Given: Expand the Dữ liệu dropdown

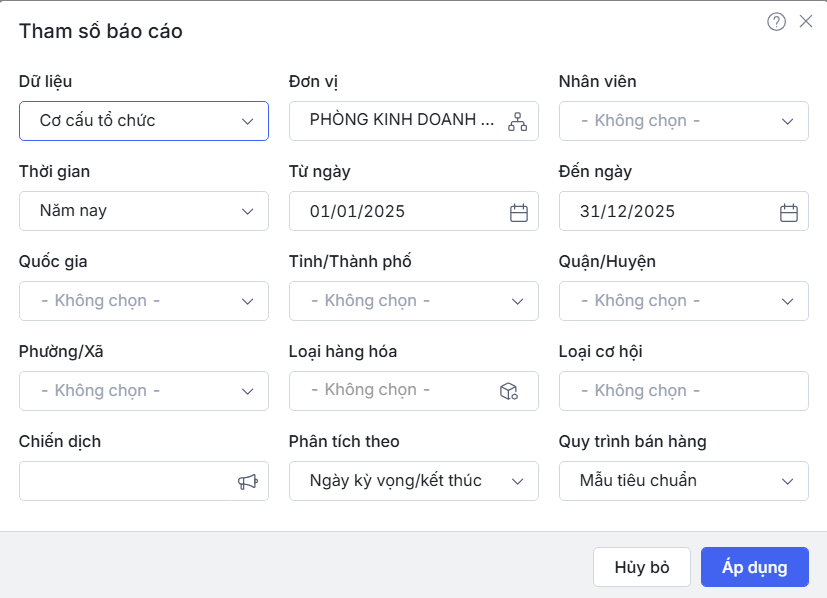Looking at the screenshot, I should pos(144,121).
